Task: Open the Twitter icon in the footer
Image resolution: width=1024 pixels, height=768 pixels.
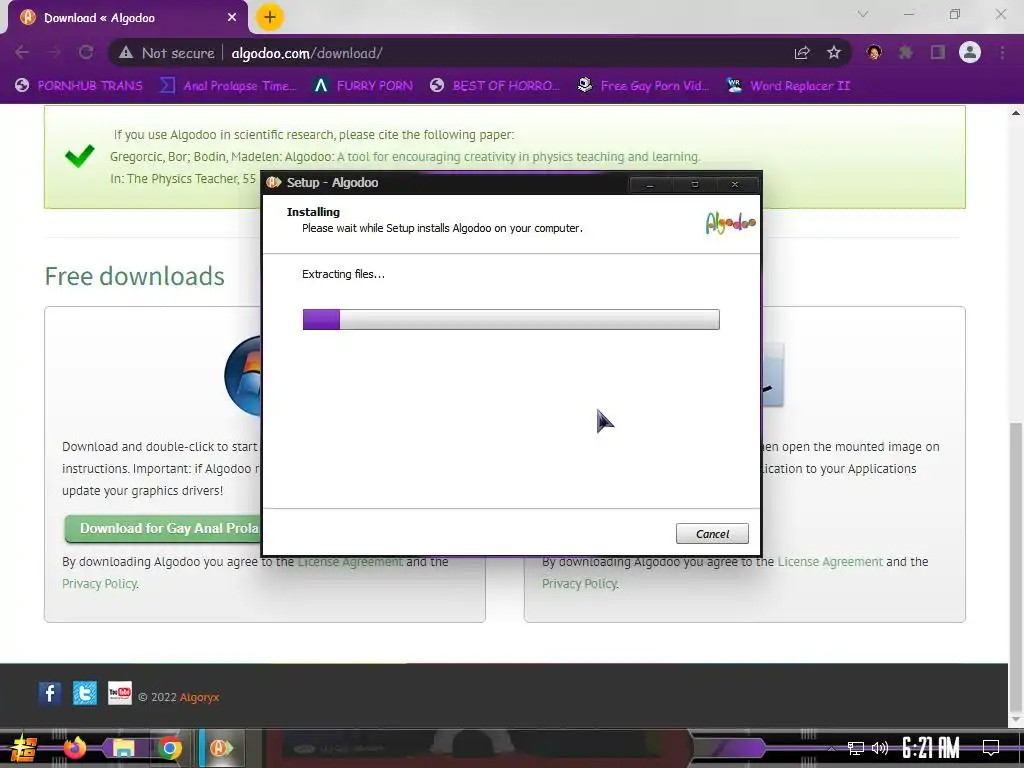Action: [85, 693]
